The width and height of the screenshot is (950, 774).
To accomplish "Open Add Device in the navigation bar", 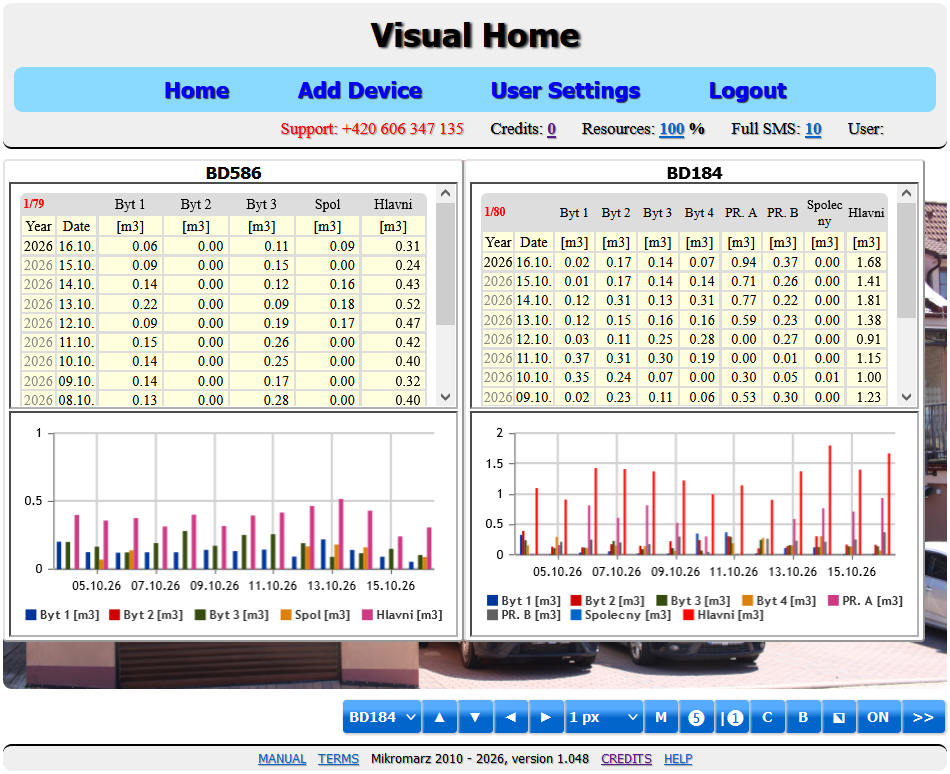I will [x=360, y=90].
